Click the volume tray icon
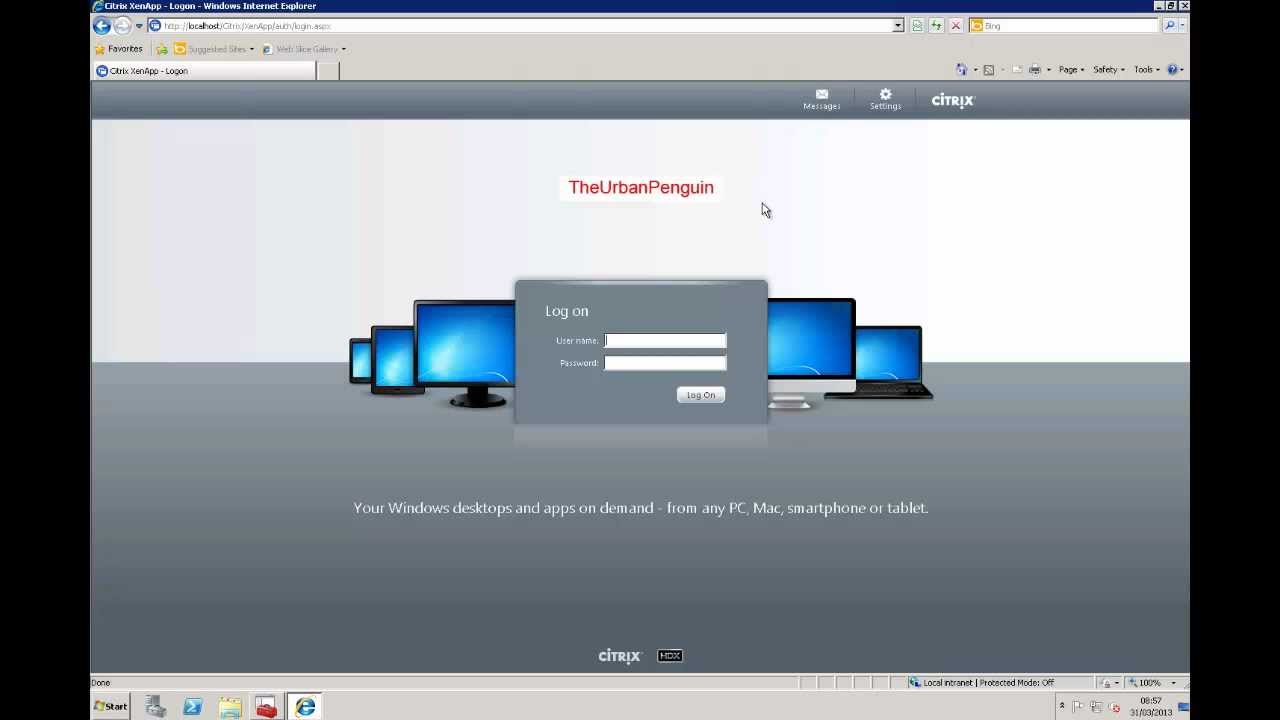Image resolution: width=1280 pixels, height=720 pixels. pyautogui.click(x=1115, y=707)
